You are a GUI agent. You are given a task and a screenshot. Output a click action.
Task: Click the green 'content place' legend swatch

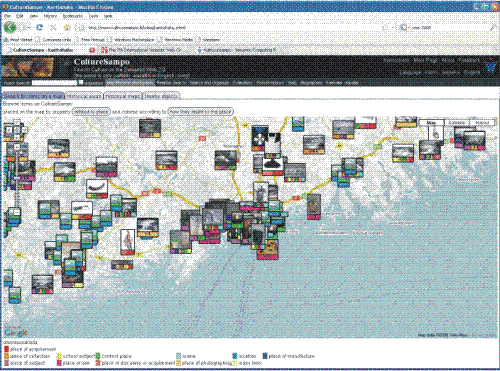[x=98, y=356]
